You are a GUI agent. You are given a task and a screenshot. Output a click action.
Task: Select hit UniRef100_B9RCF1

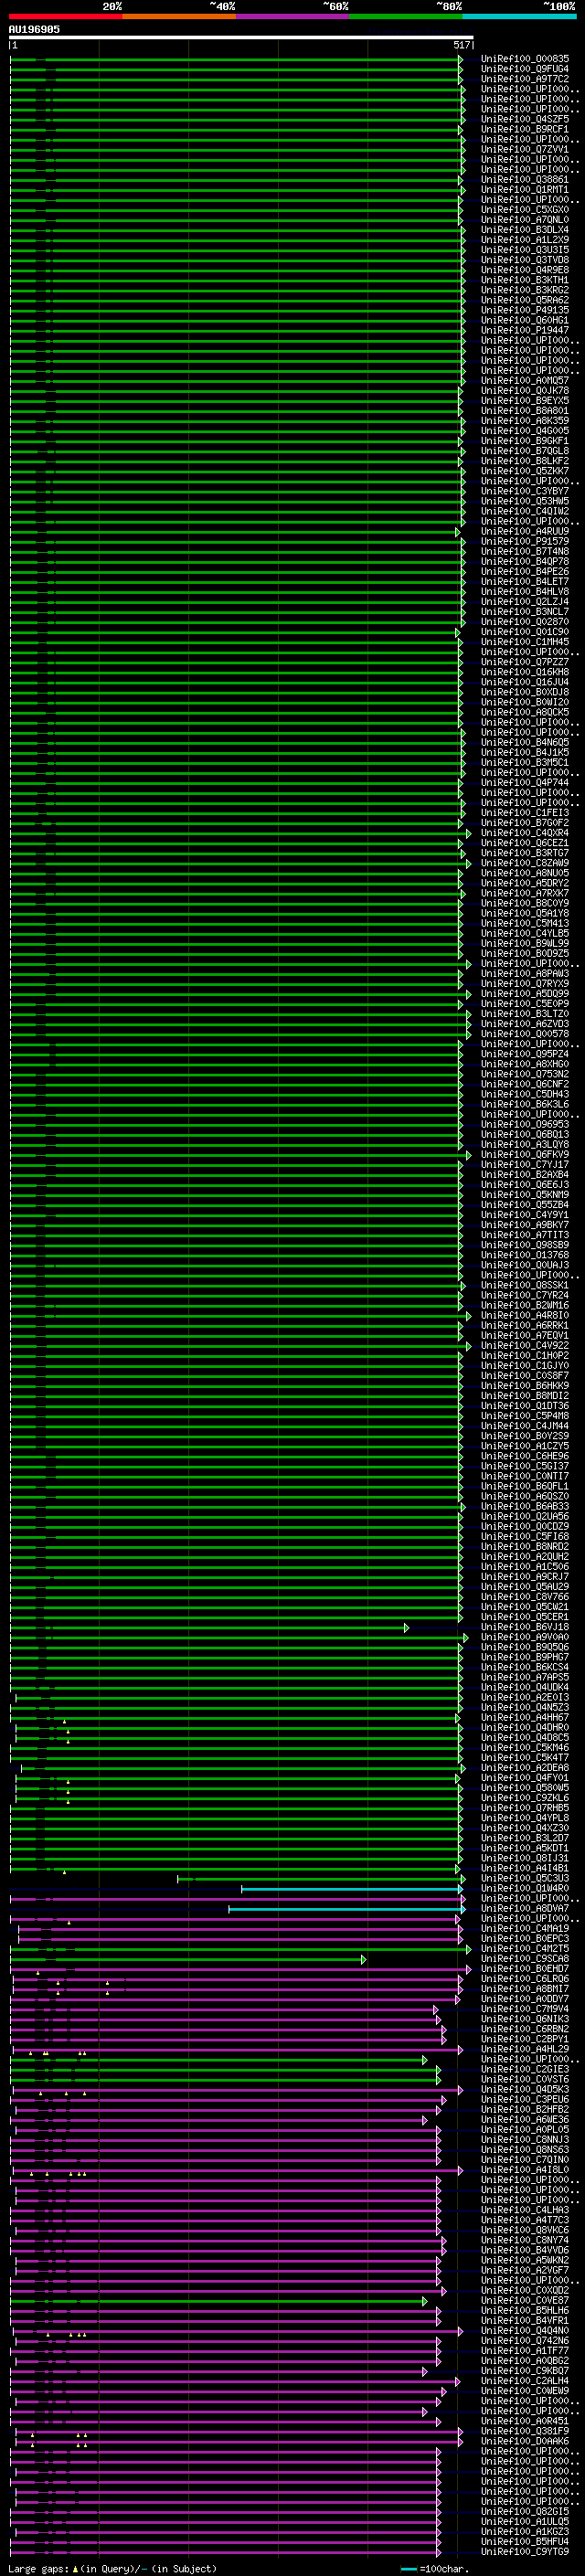524,129
